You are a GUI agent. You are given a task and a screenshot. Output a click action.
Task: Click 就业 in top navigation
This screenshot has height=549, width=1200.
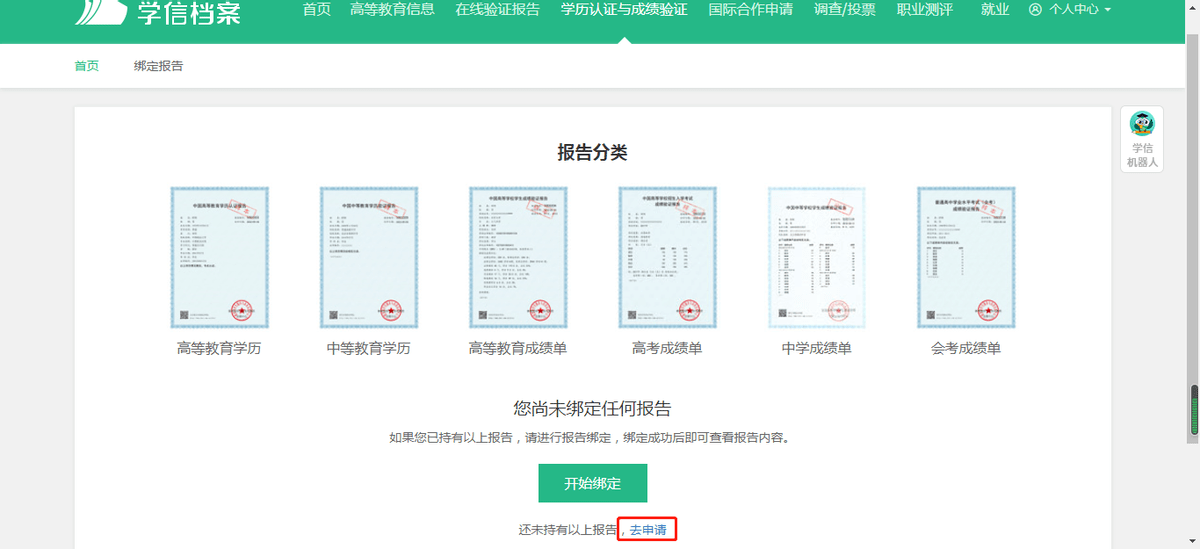coord(995,10)
